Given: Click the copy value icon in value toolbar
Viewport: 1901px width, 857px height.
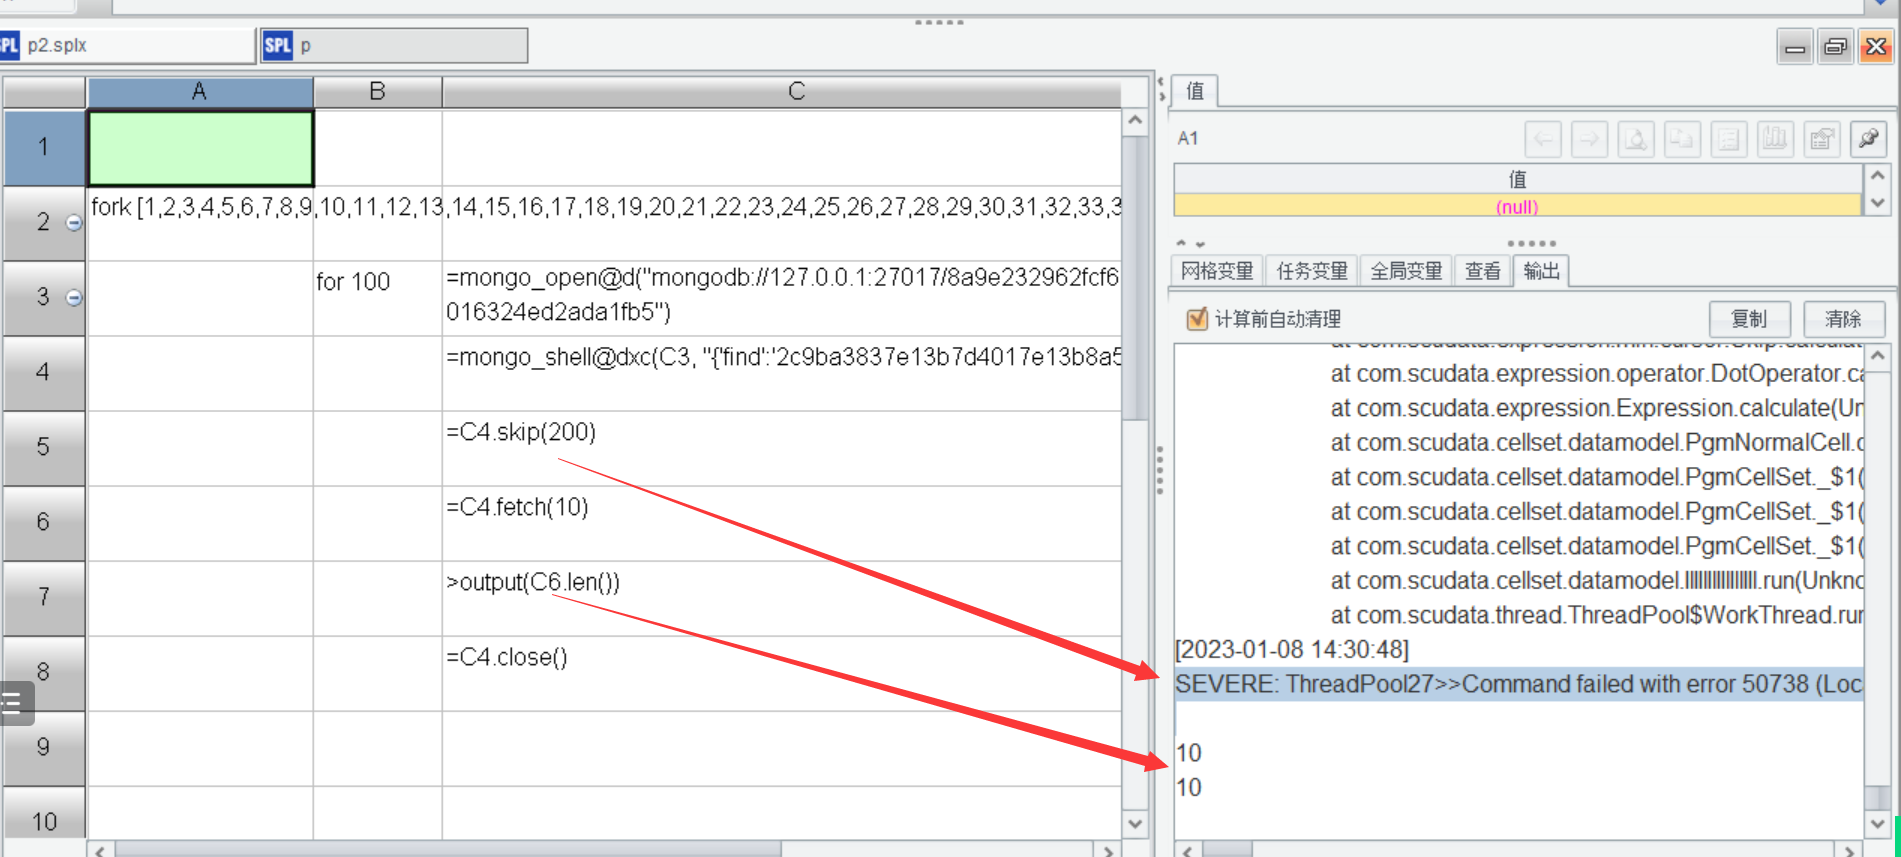Looking at the screenshot, I should (x=1682, y=139).
